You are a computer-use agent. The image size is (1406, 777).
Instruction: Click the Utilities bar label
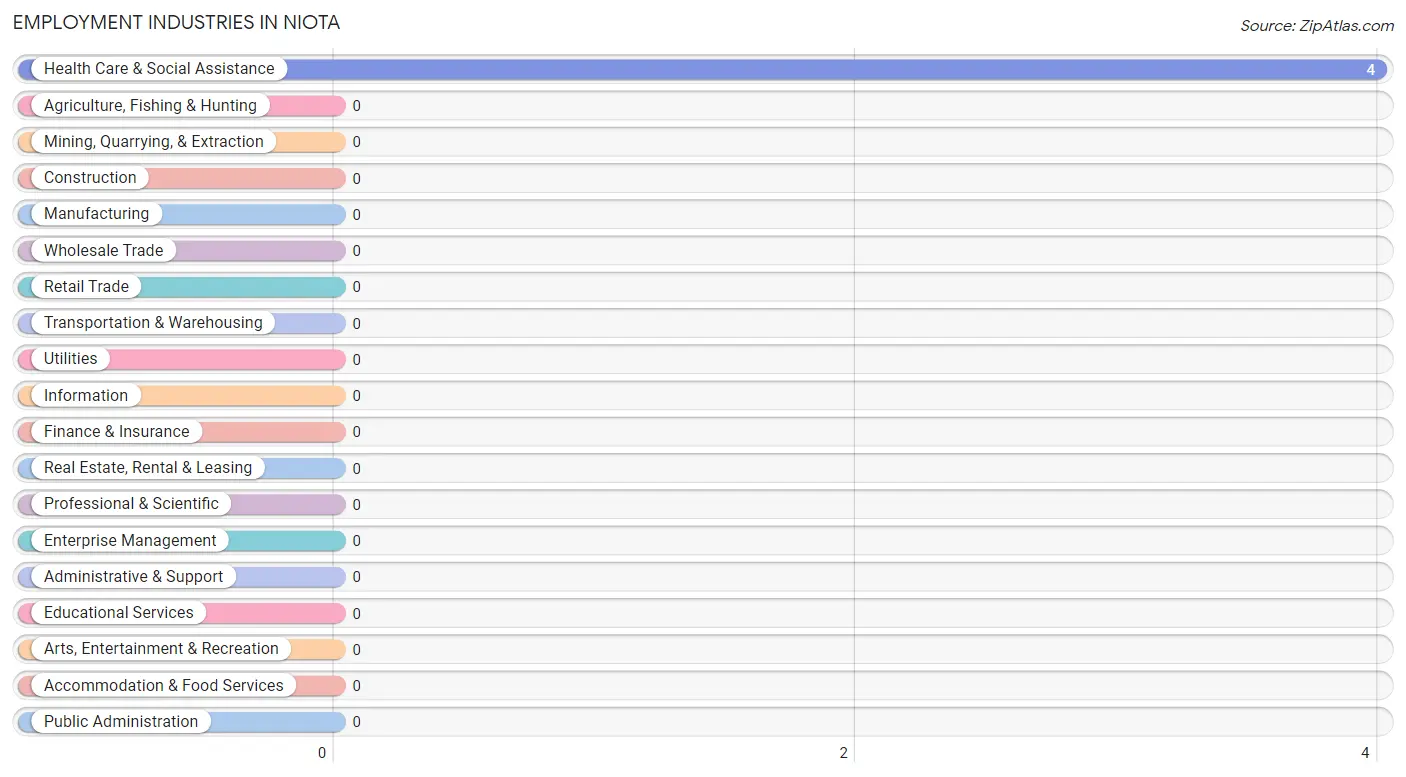71,359
